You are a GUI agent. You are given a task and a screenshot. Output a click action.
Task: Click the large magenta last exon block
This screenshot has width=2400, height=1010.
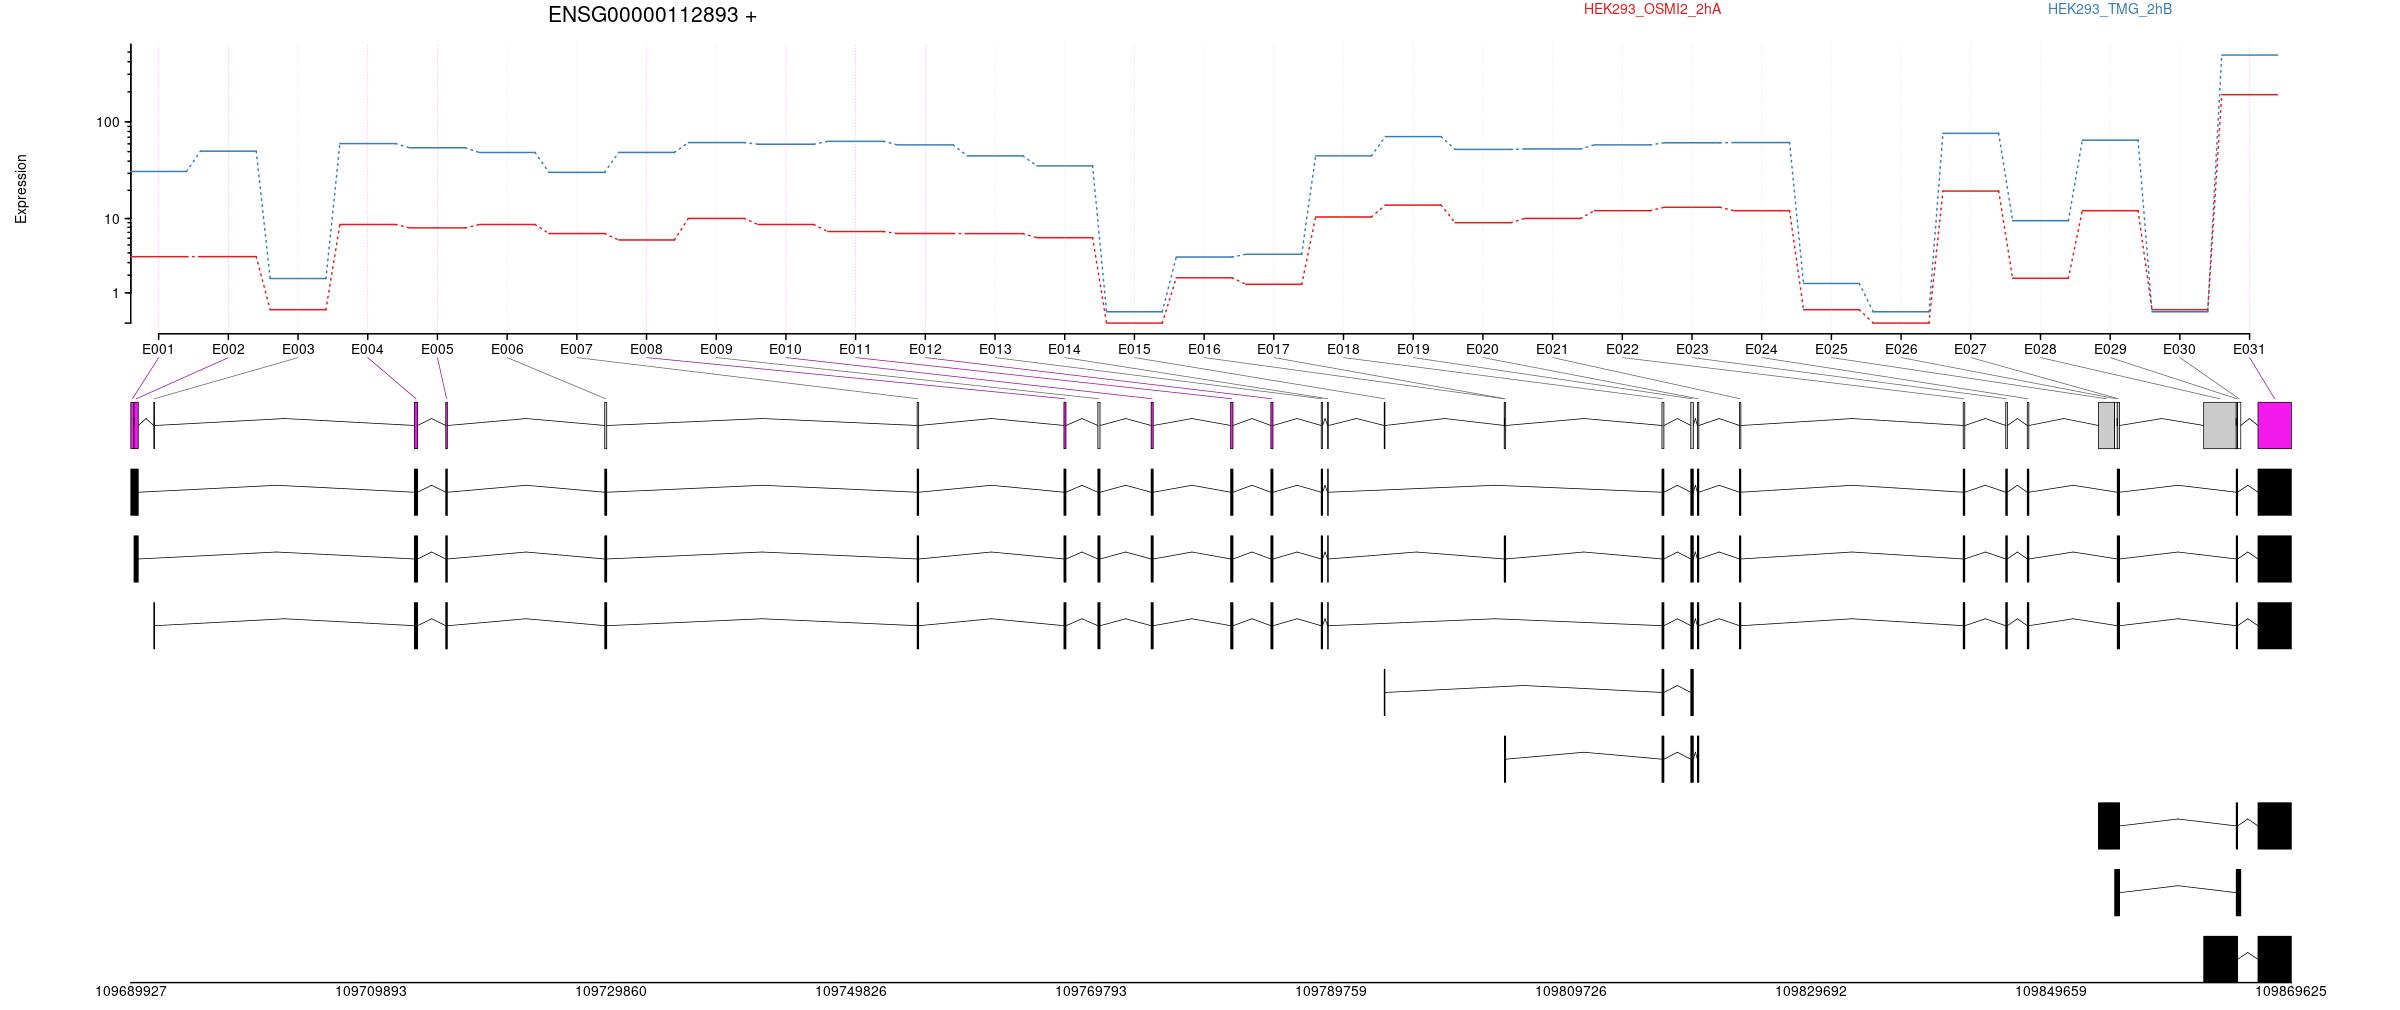2275,425
